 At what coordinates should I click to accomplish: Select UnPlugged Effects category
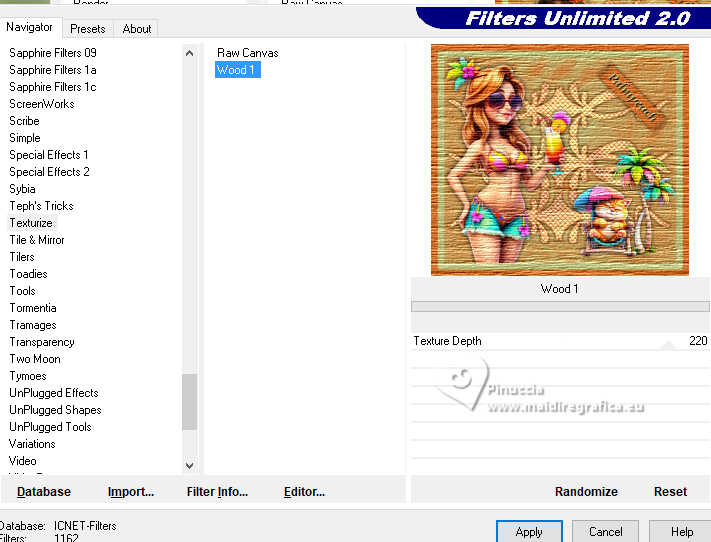coord(54,393)
